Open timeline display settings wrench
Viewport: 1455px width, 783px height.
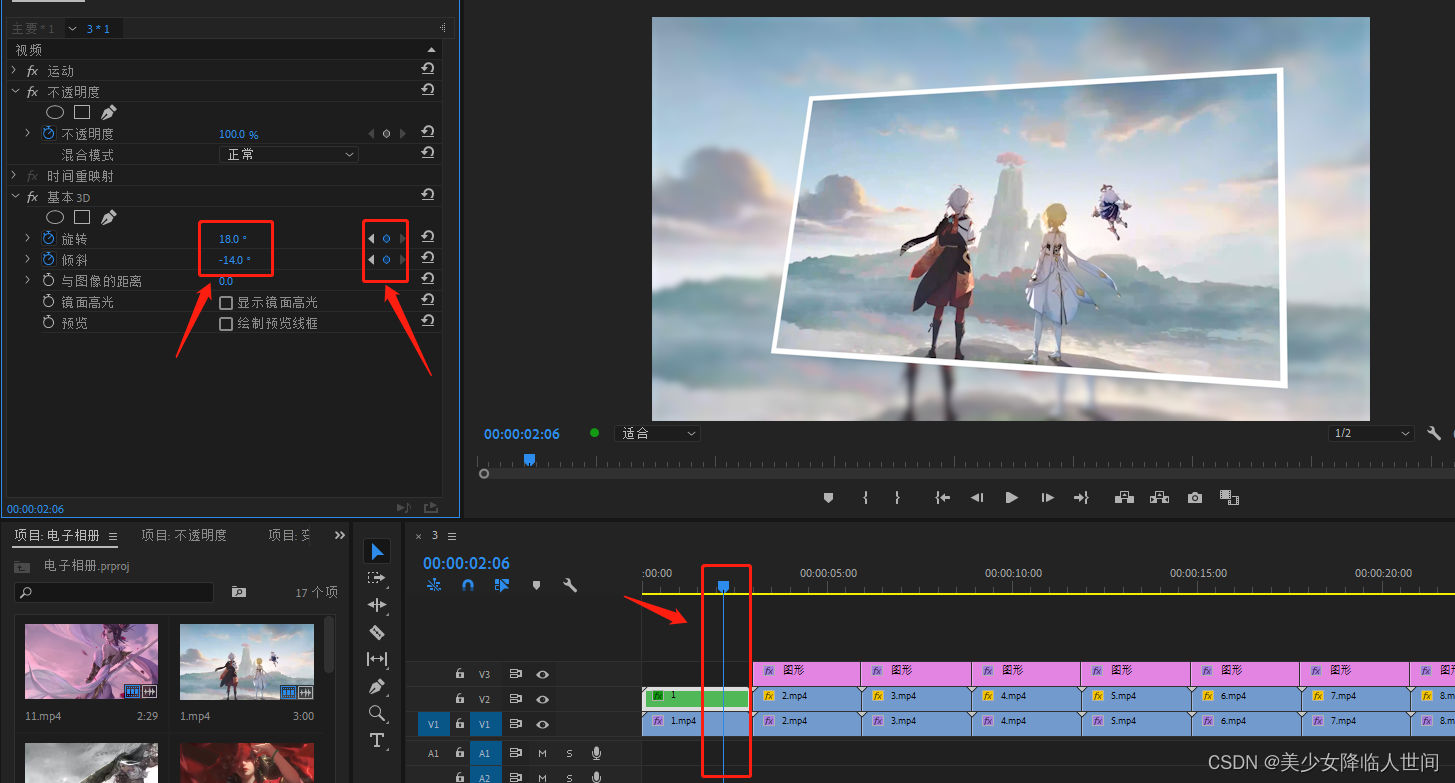point(570,585)
